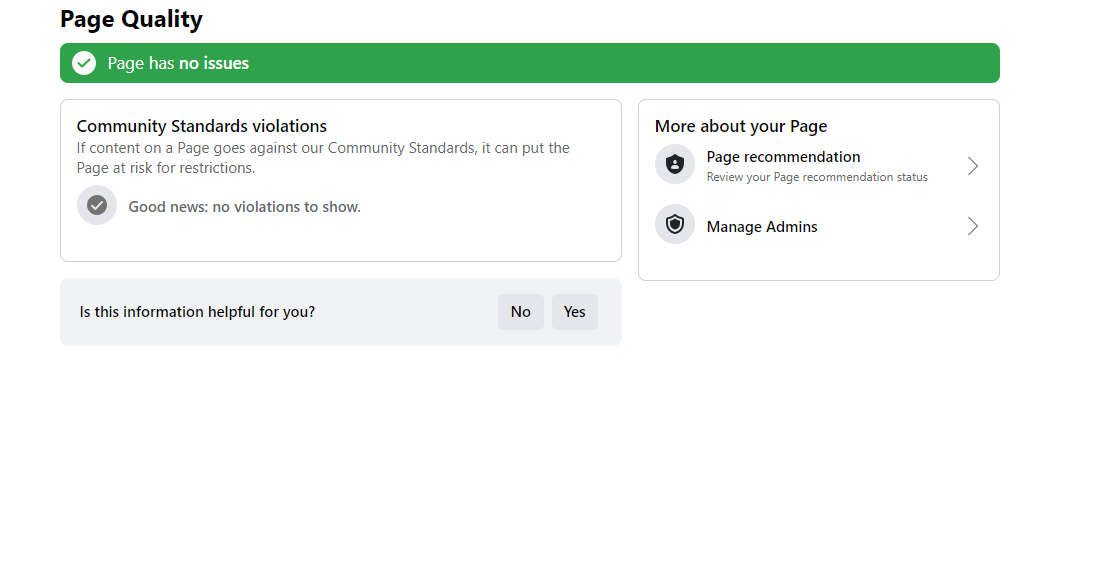1120x569 pixels.
Task: Click the Page has no issues banner
Action: pos(530,63)
